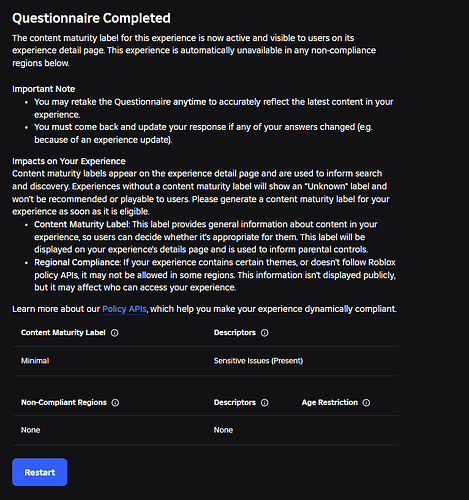Open info icon next to upper Descriptors header
This screenshot has height=500, width=469.
tap(264, 333)
